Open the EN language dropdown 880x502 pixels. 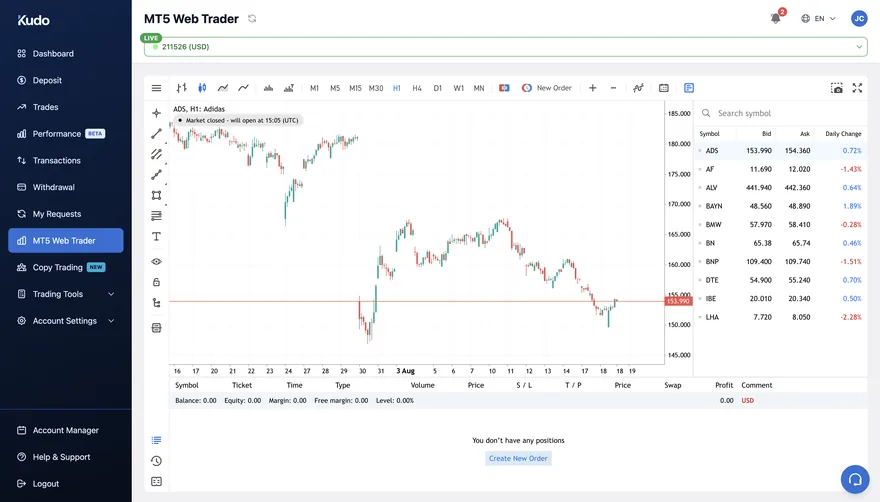[x=818, y=19]
